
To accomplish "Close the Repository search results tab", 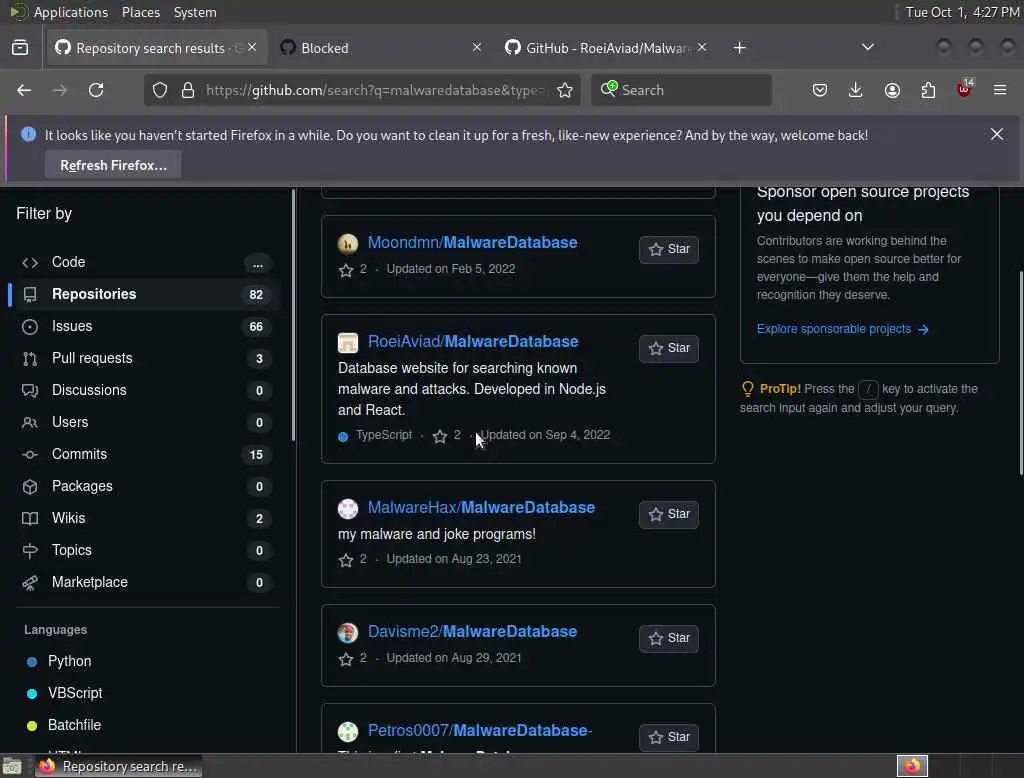I will point(252,48).
